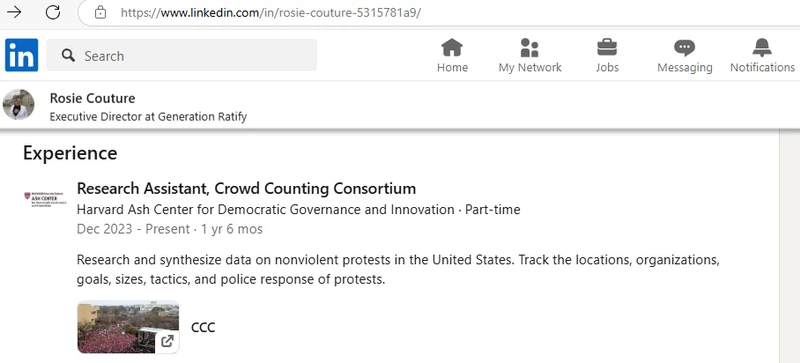This screenshot has height=363, width=800.
Task: Open the Research Assistant, Crowd Counting Consortium title
Action: coord(246,188)
